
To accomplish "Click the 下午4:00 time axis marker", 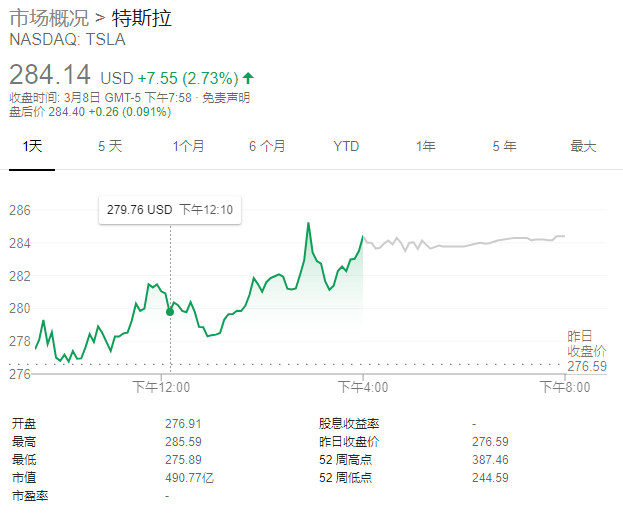I will [363, 386].
